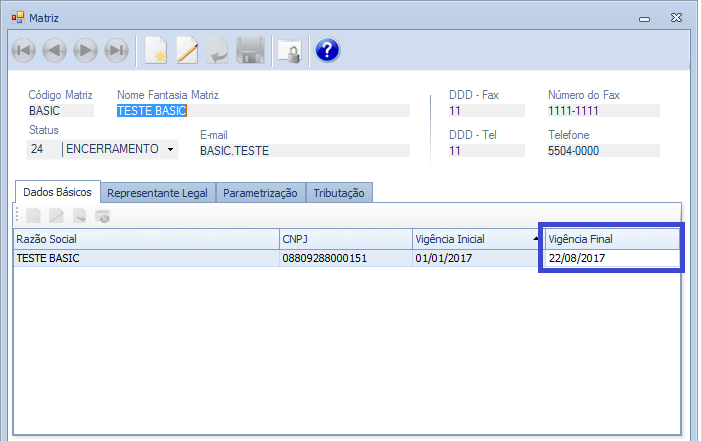Navigate to the previous record

(55, 50)
